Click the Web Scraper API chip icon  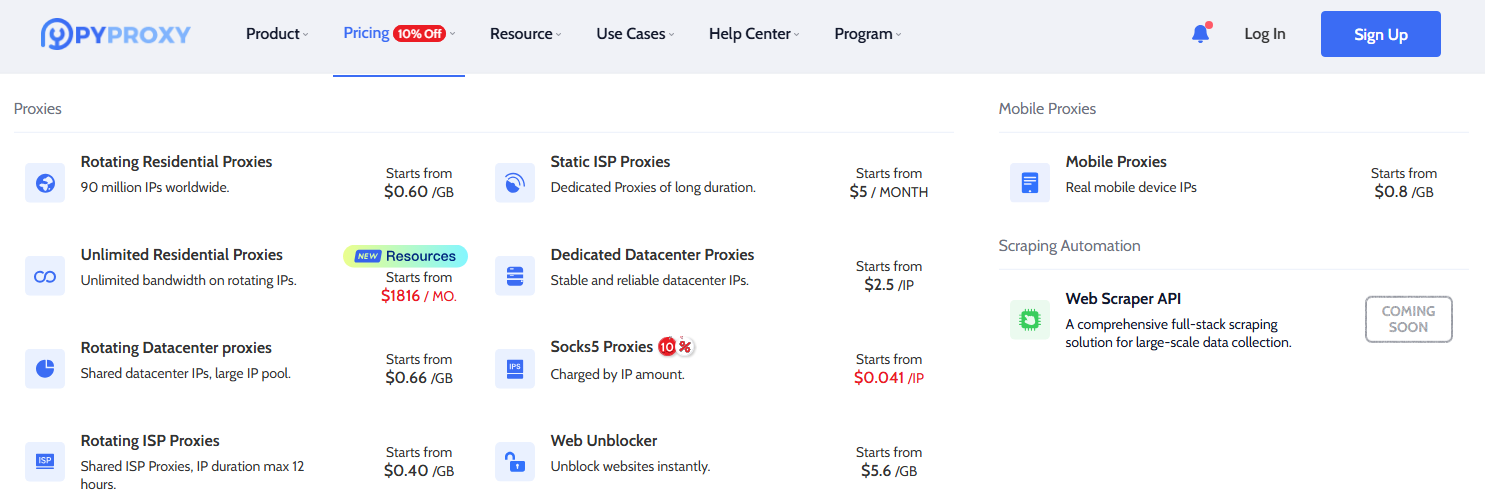[1030, 320]
